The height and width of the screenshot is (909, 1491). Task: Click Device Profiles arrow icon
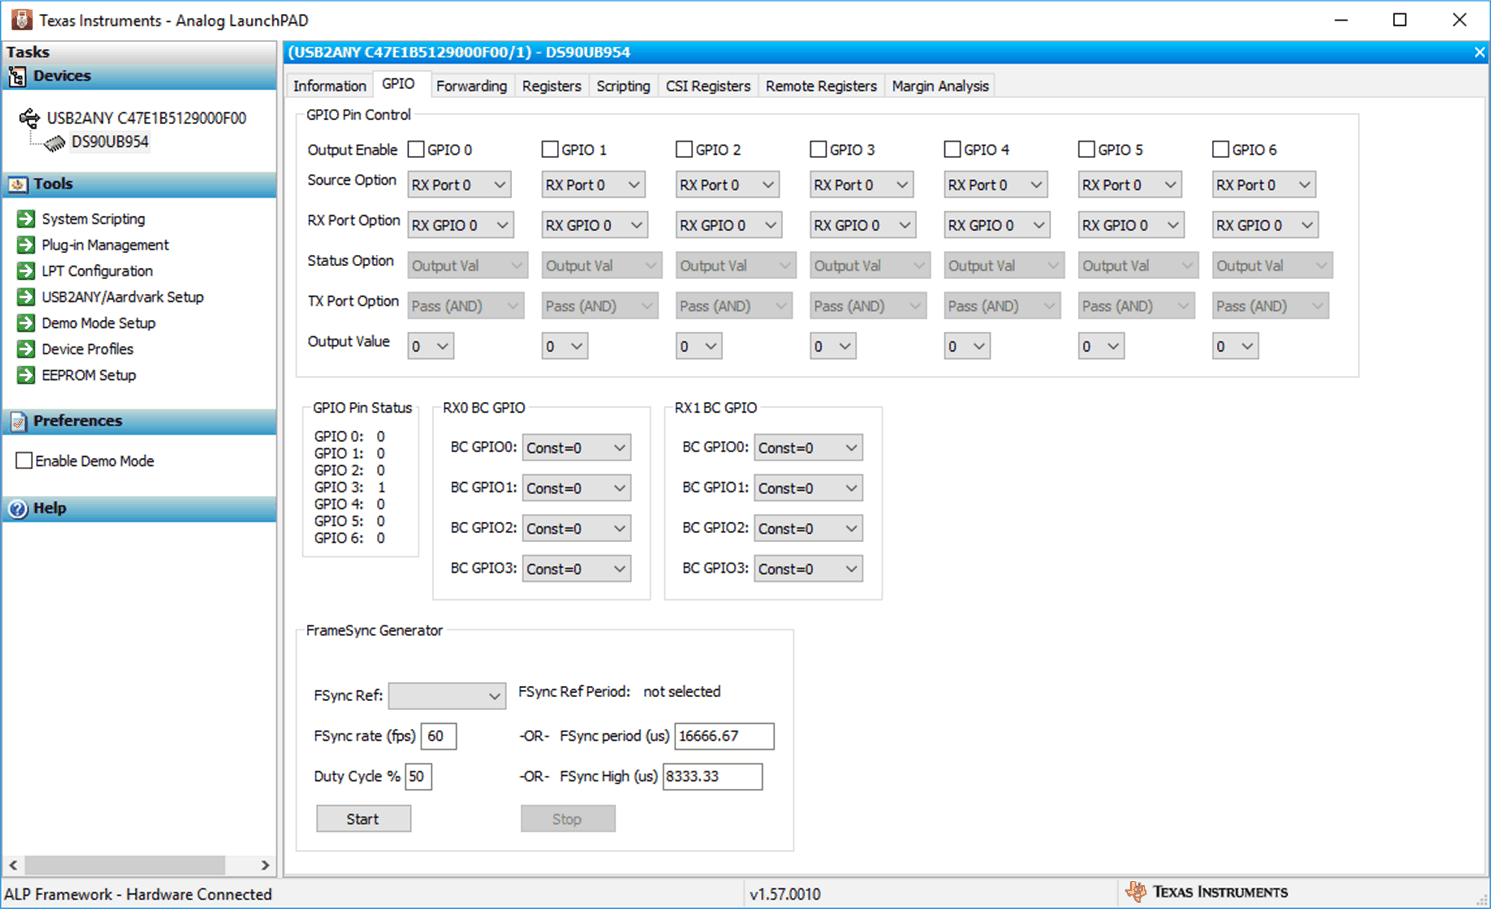(26, 349)
